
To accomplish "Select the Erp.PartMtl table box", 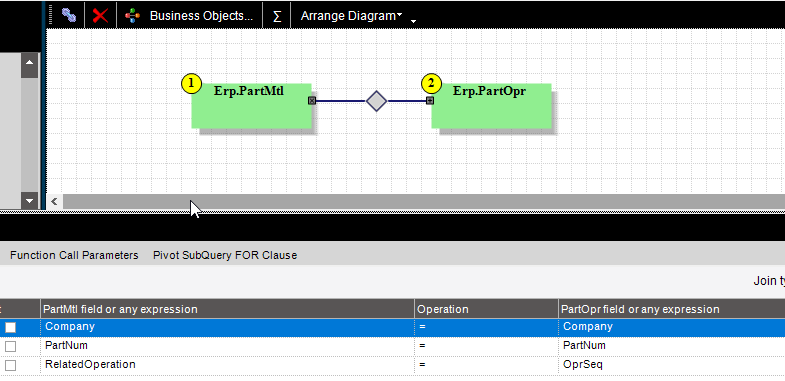I will (251, 106).
